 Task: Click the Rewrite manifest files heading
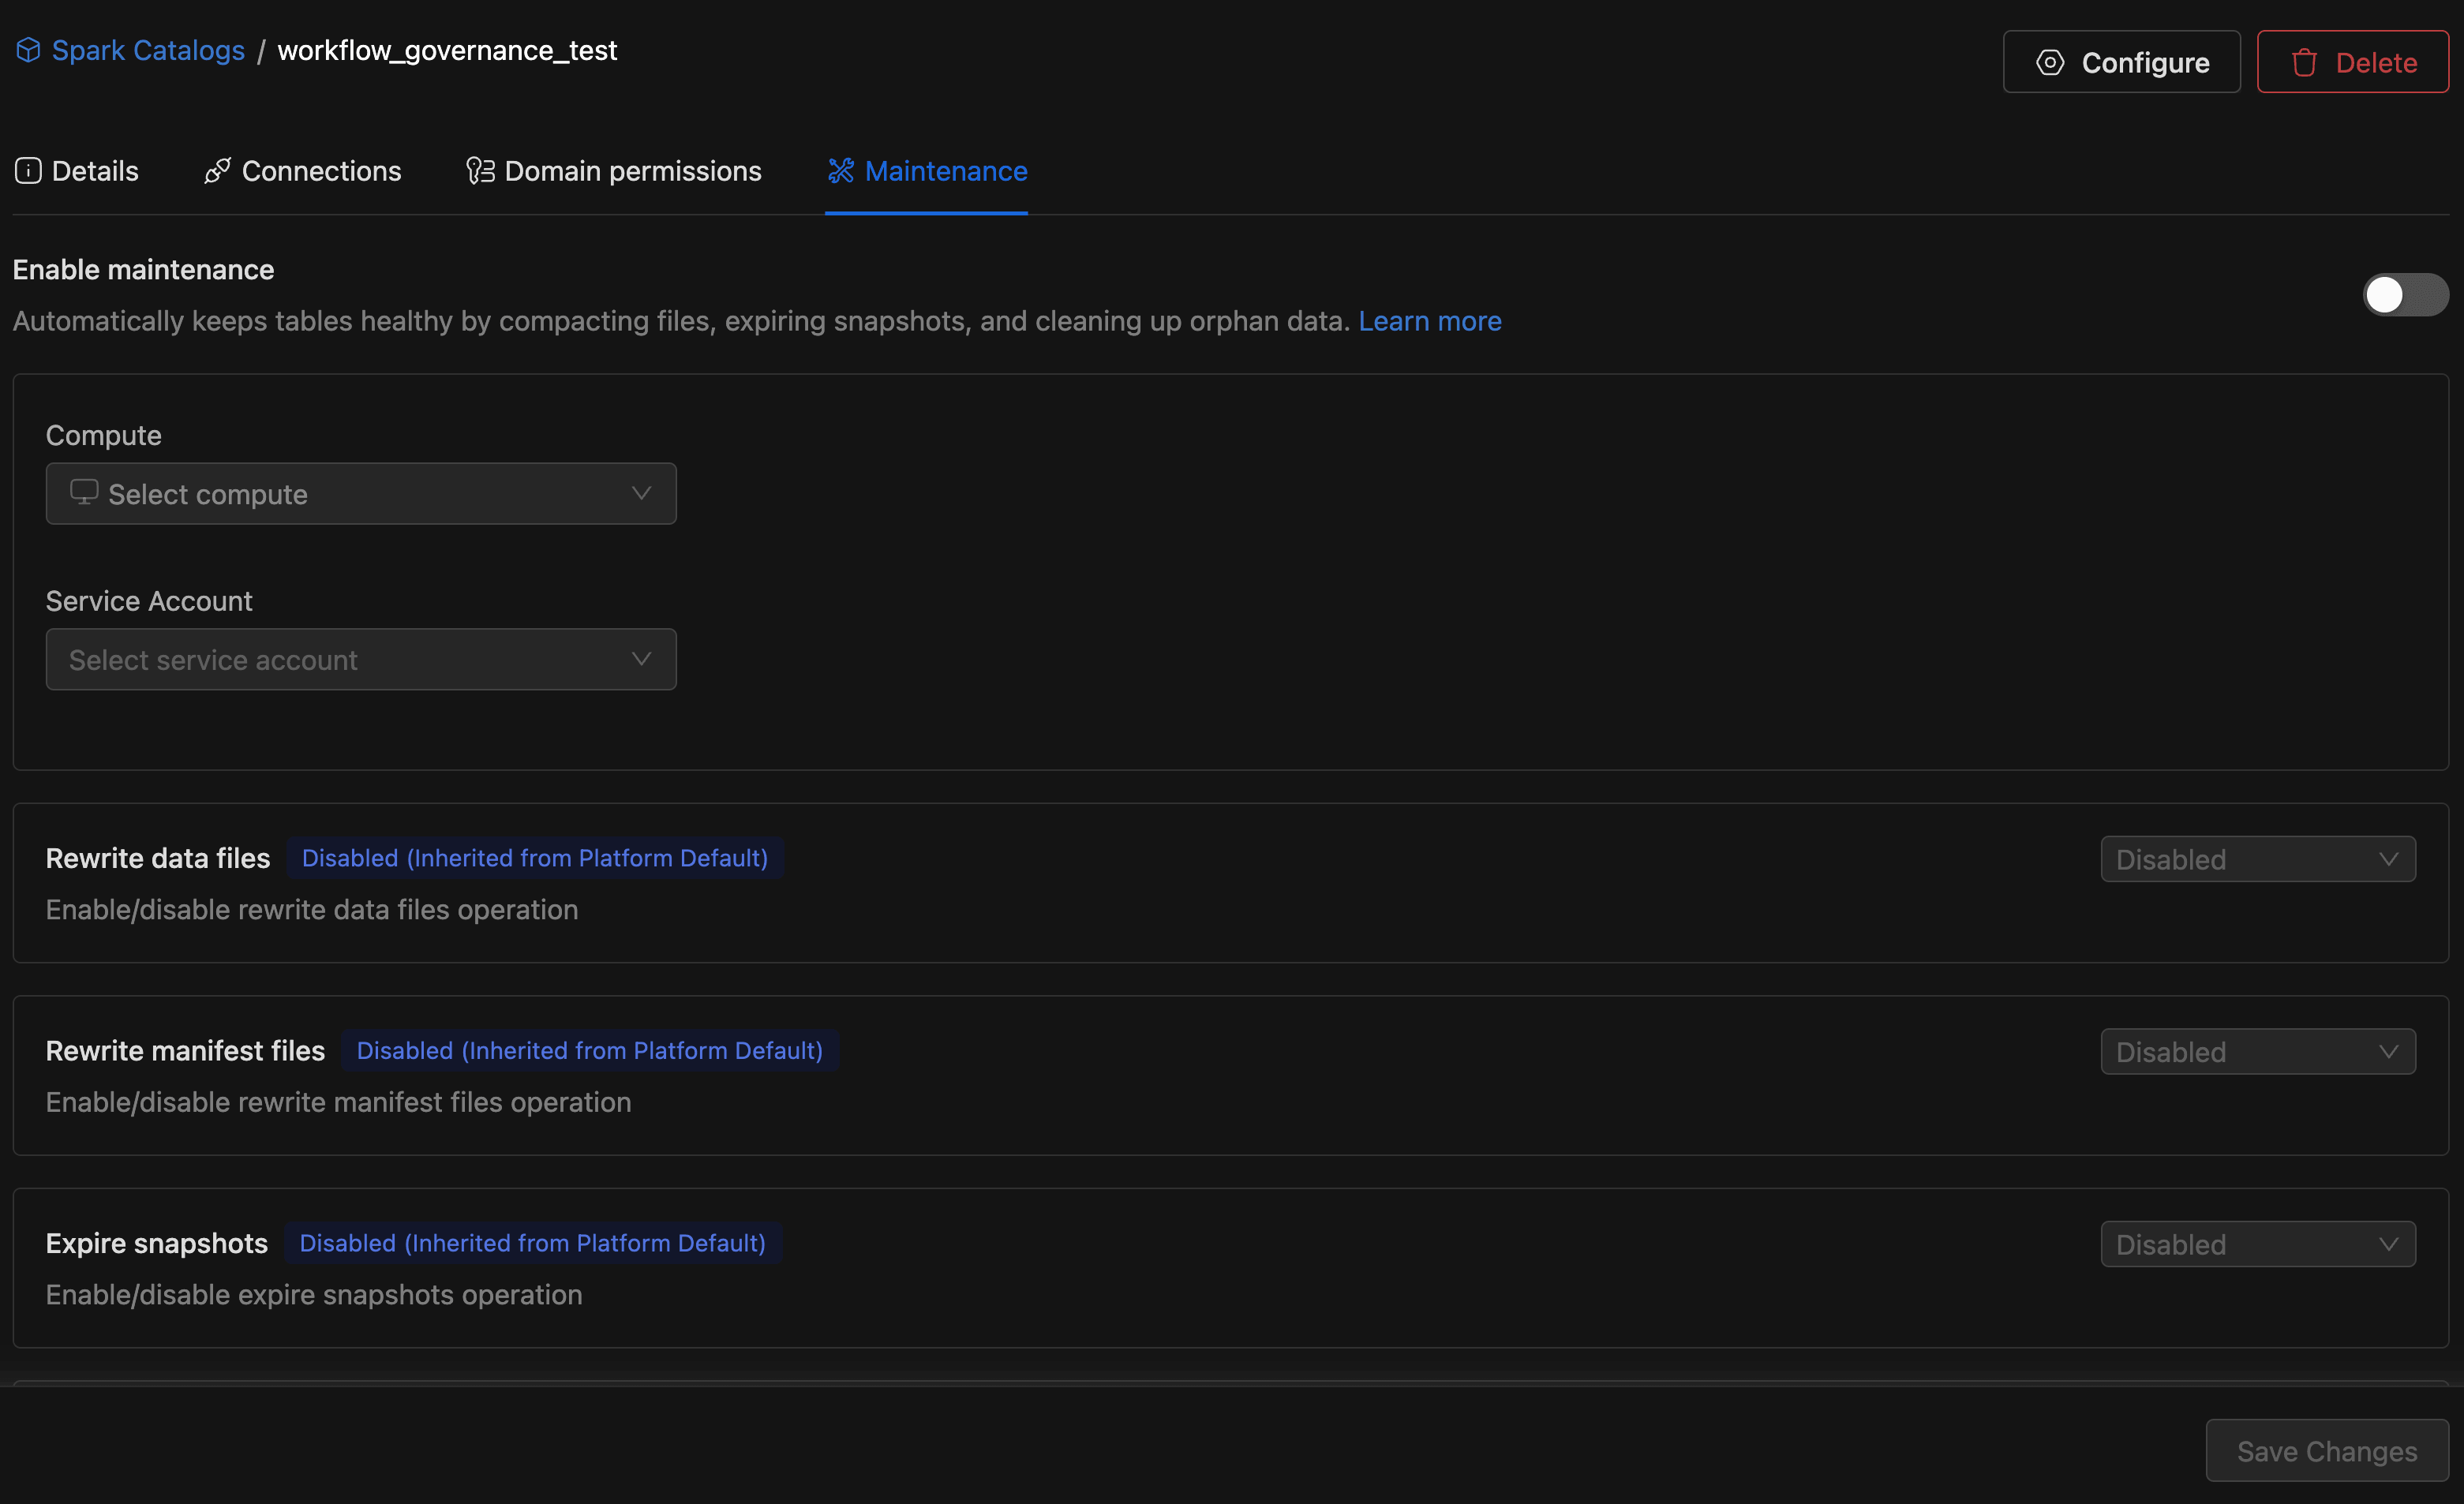pyautogui.click(x=185, y=1051)
